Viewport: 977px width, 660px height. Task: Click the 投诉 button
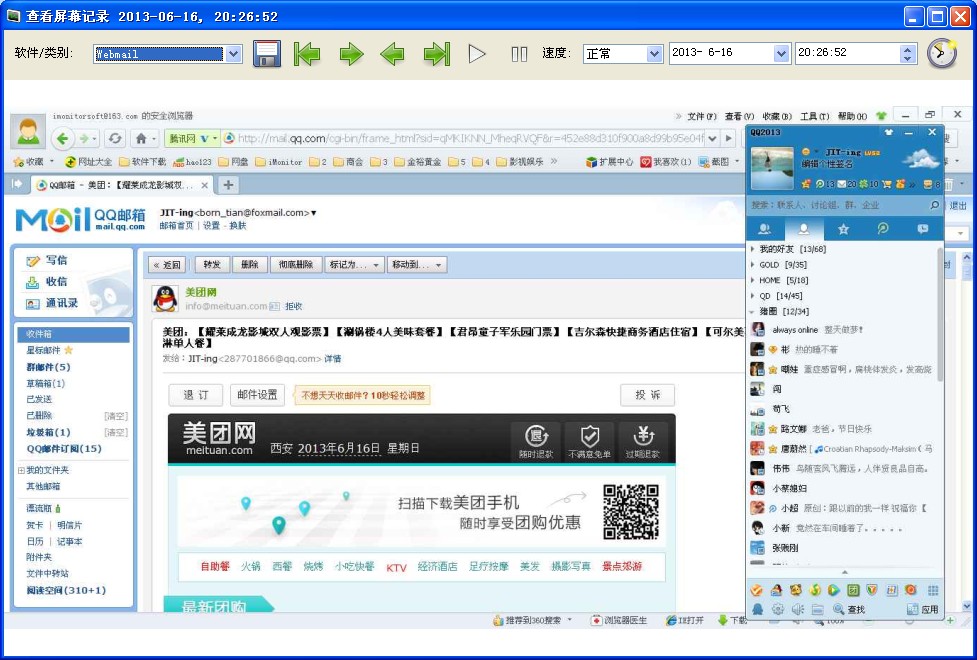click(647, 395)
